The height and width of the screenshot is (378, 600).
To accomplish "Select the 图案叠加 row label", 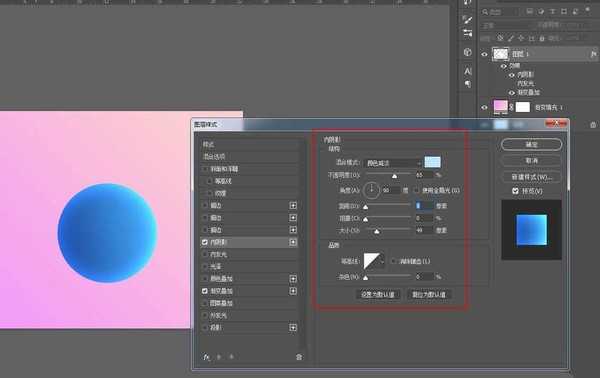I will [221, 303].
